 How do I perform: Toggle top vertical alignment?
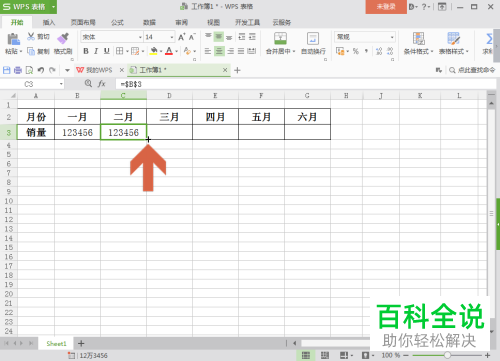208,36
